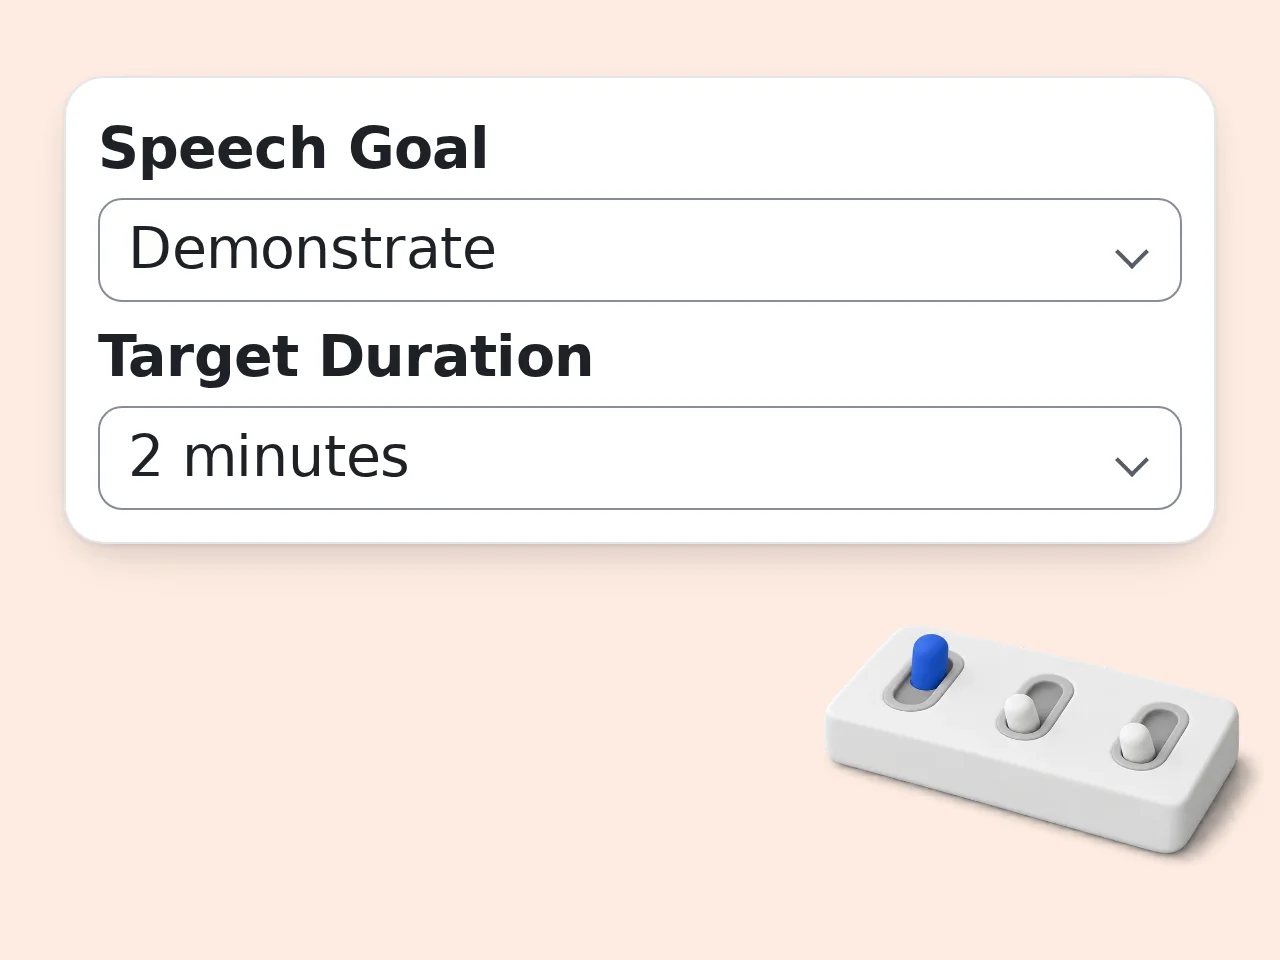1280x960 pixels.
Task: Flip the middle white toggle switch
Action: tap(1035, 707)
